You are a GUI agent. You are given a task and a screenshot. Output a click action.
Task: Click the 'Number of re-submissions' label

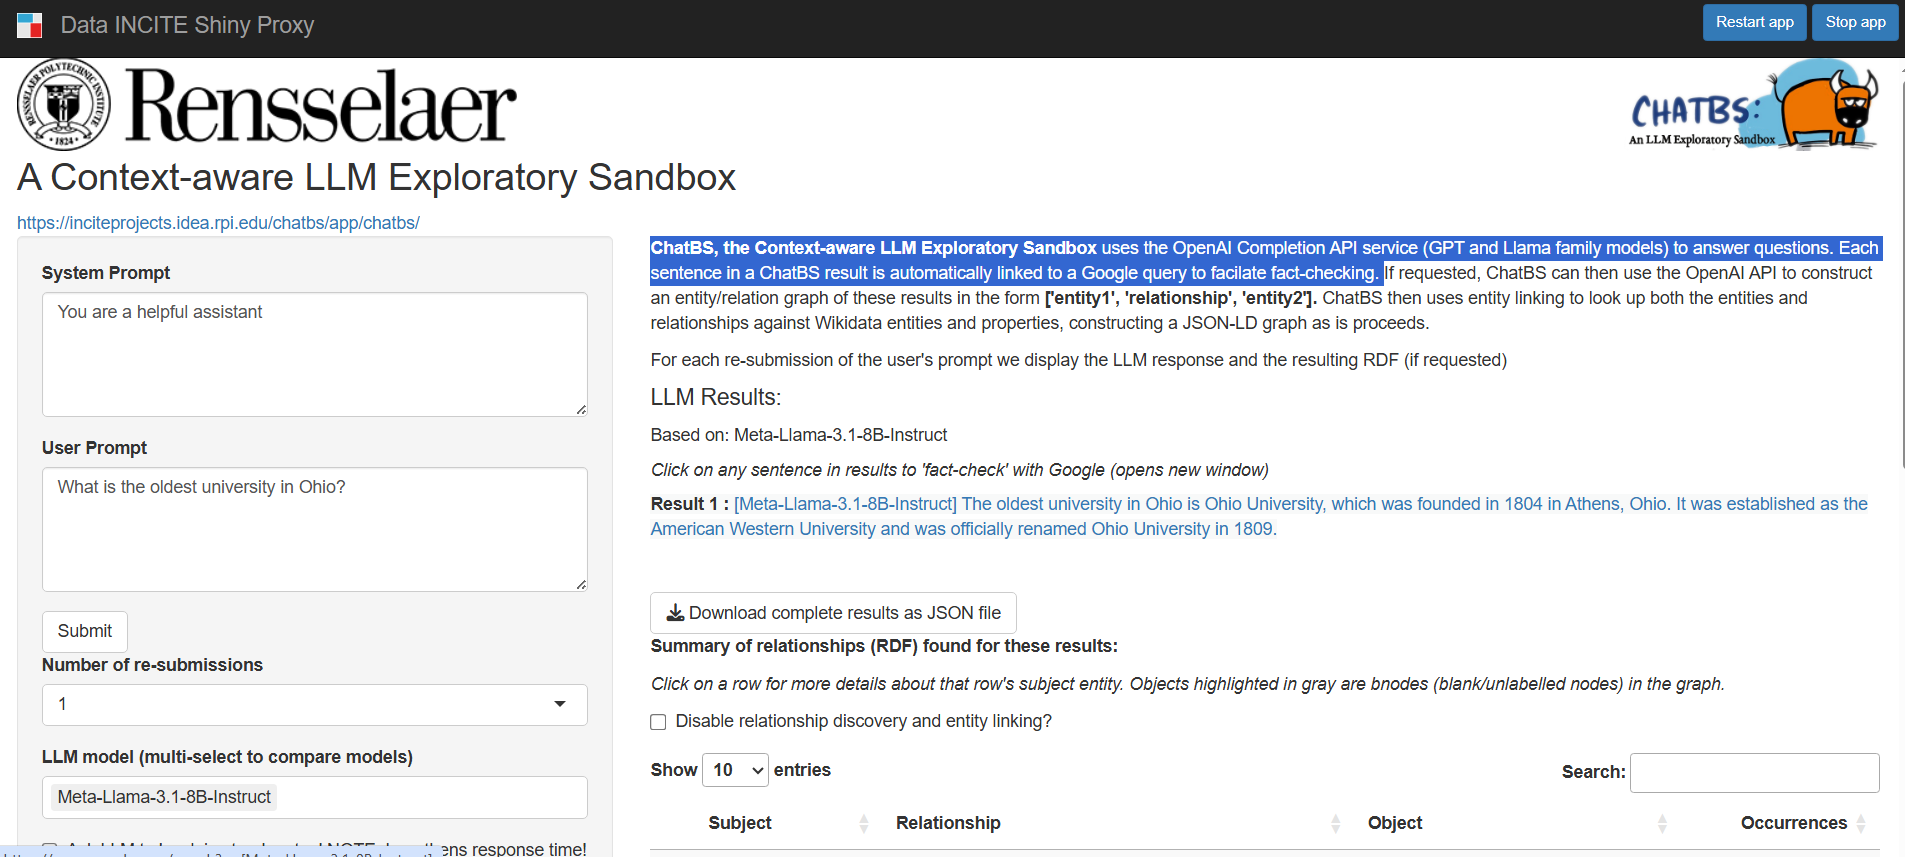tap(152, 665)
